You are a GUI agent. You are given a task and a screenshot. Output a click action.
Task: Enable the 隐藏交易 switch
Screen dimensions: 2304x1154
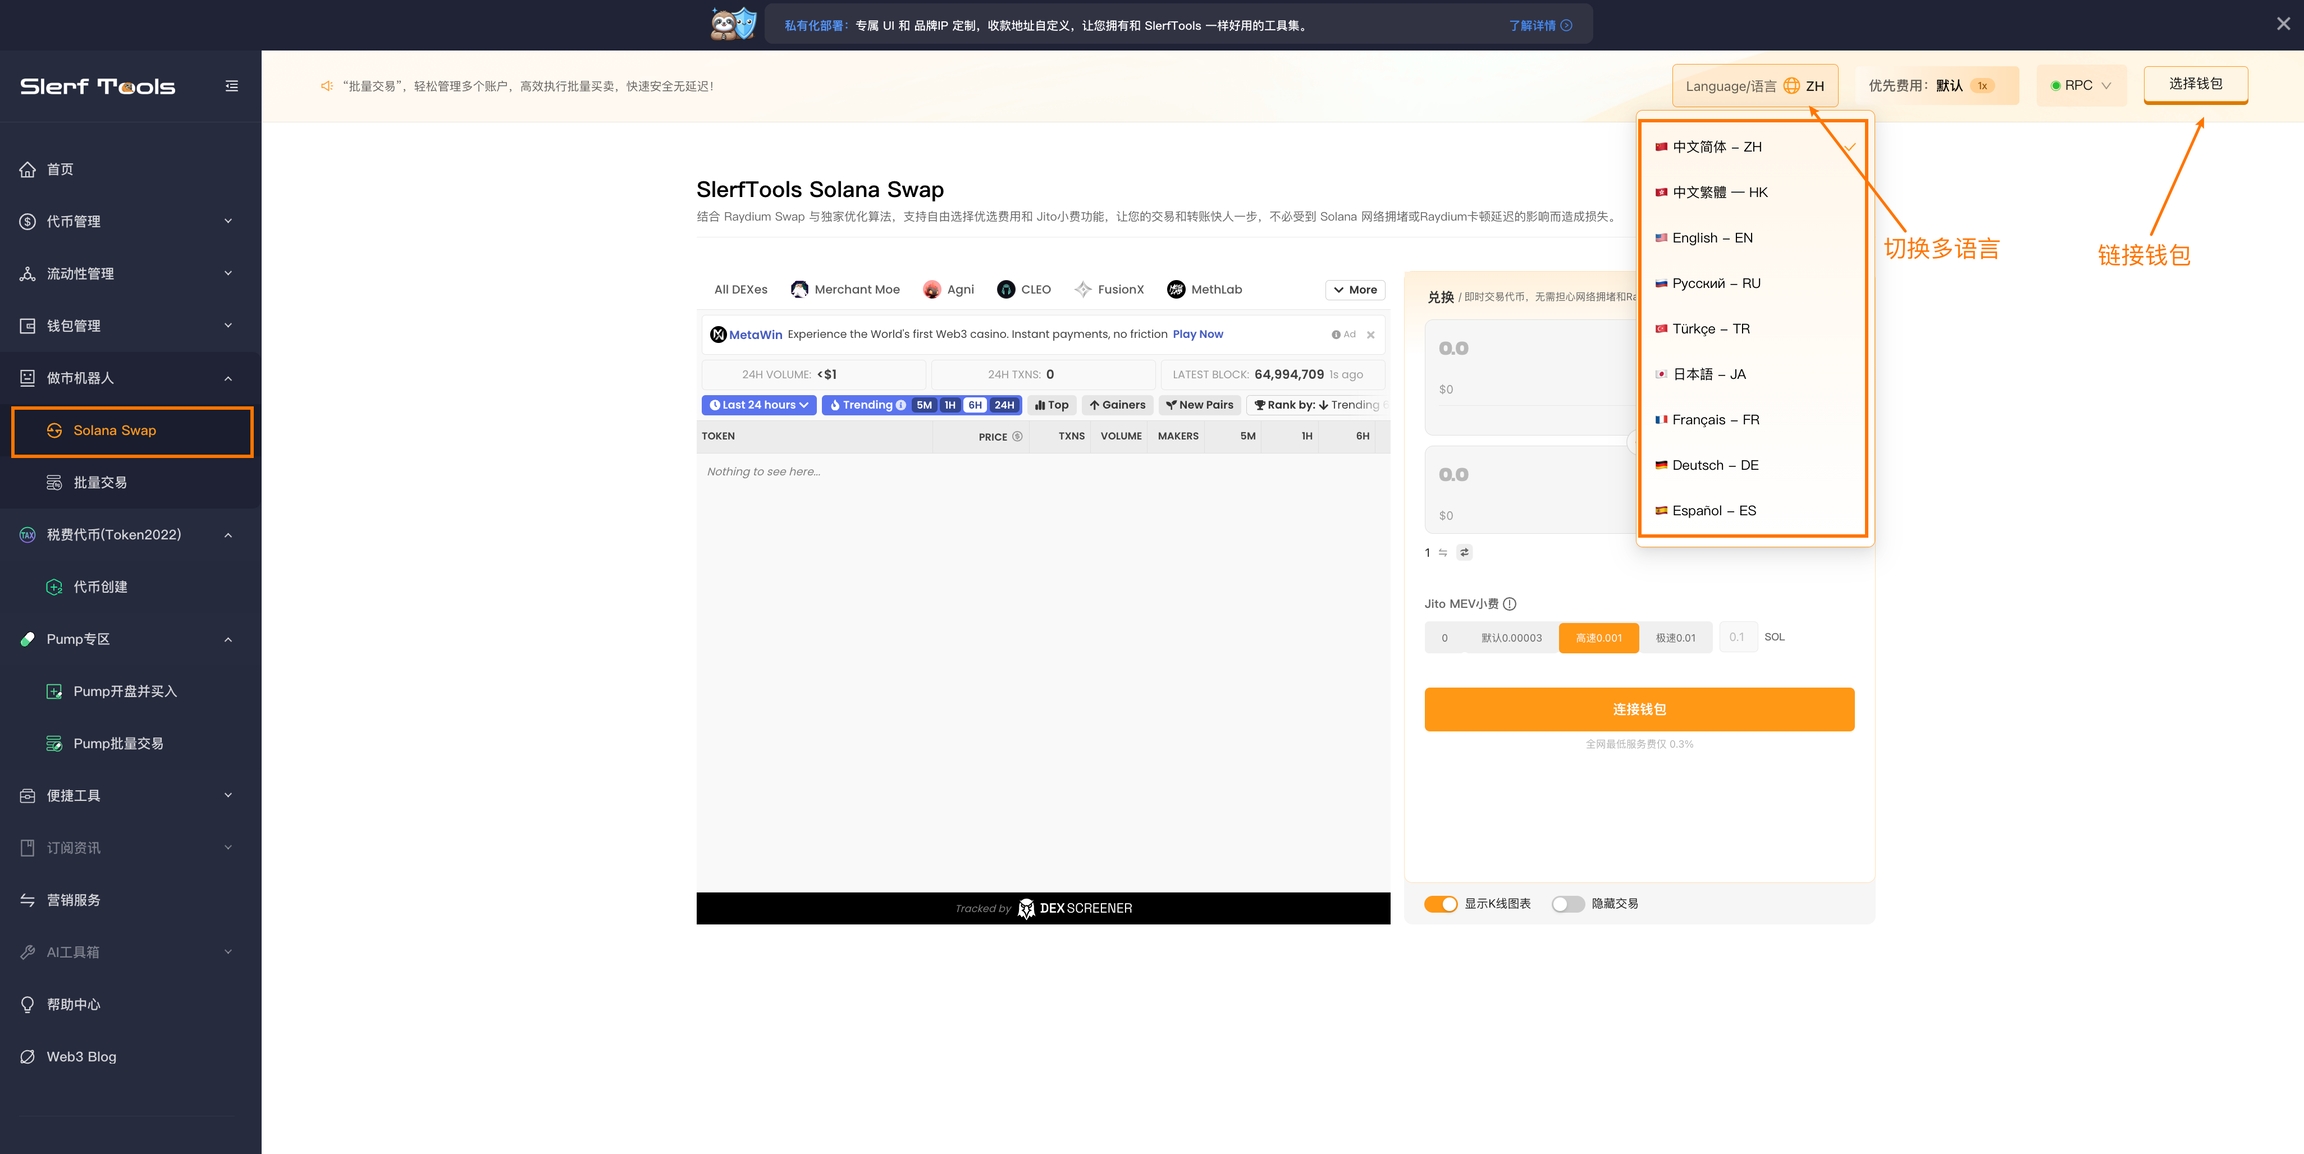[1567, 904]
